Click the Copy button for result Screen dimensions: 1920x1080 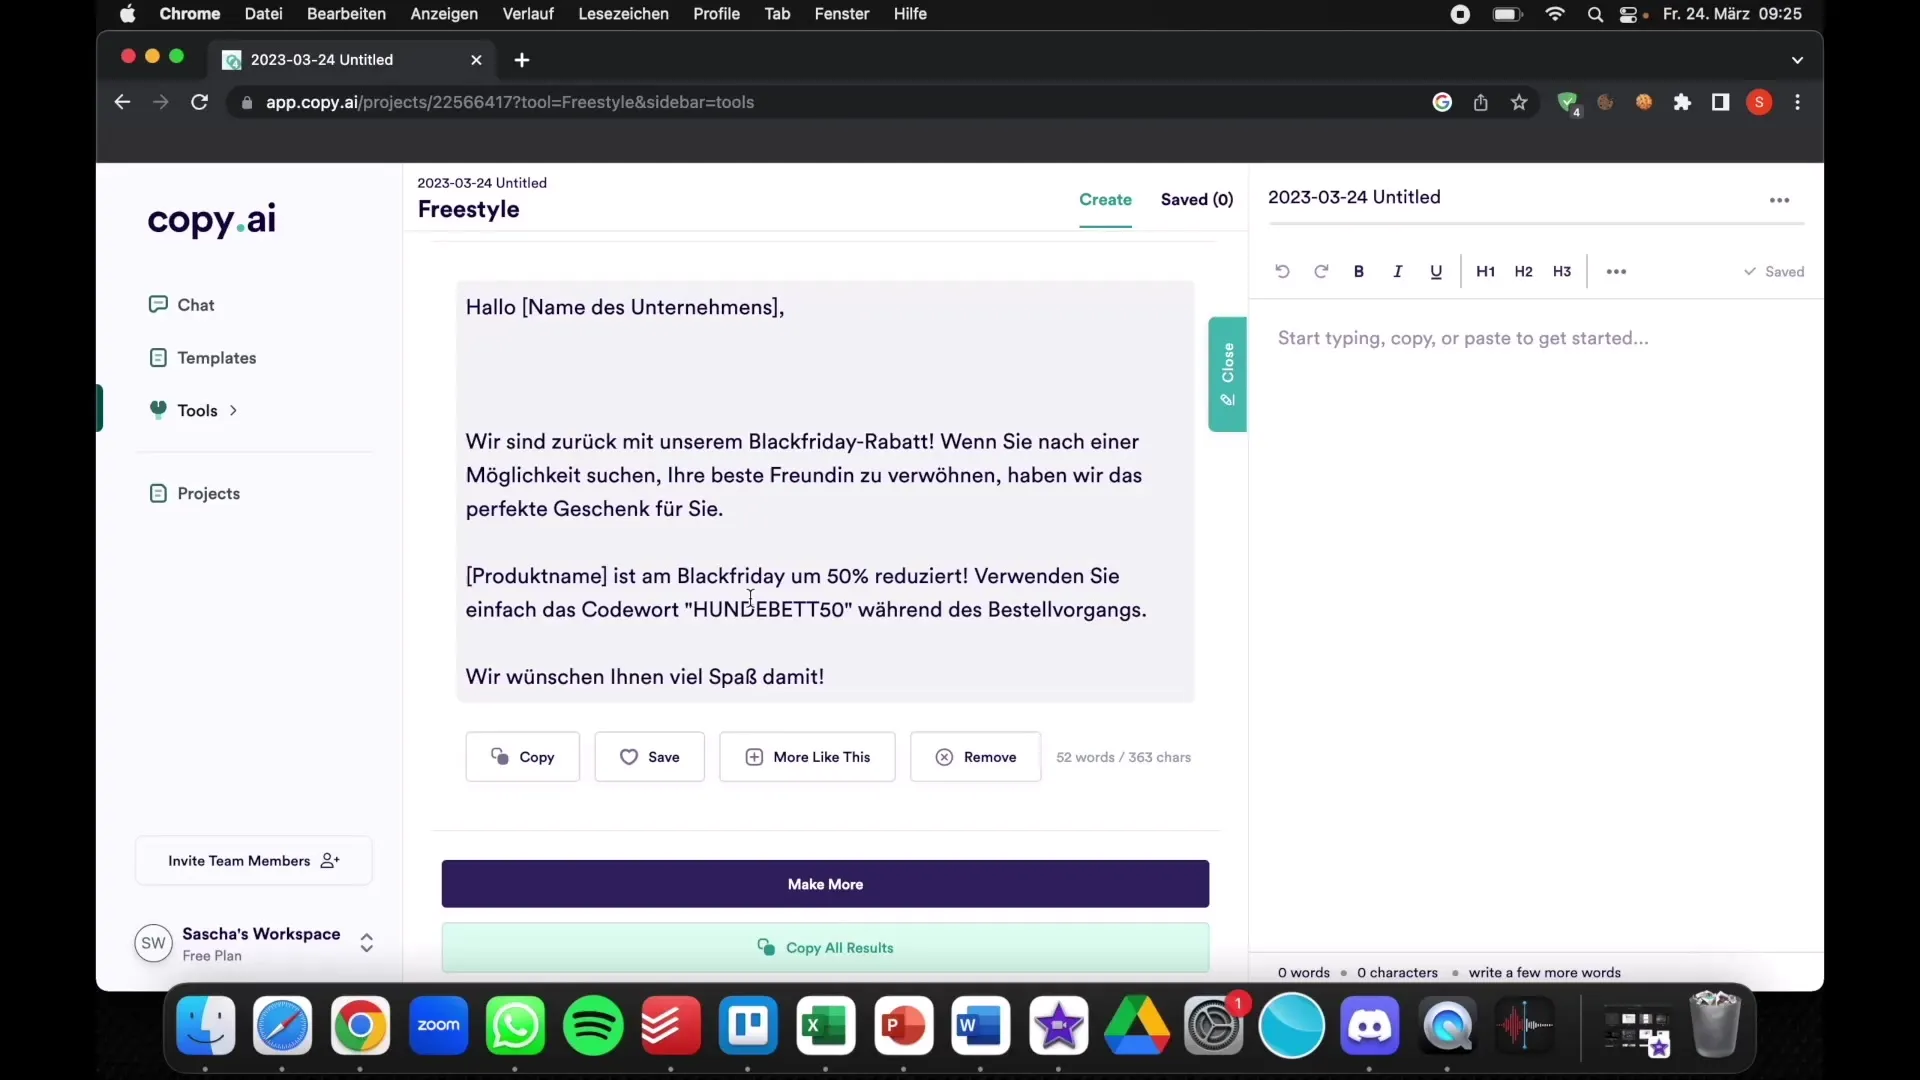click(x=522, y=756)
